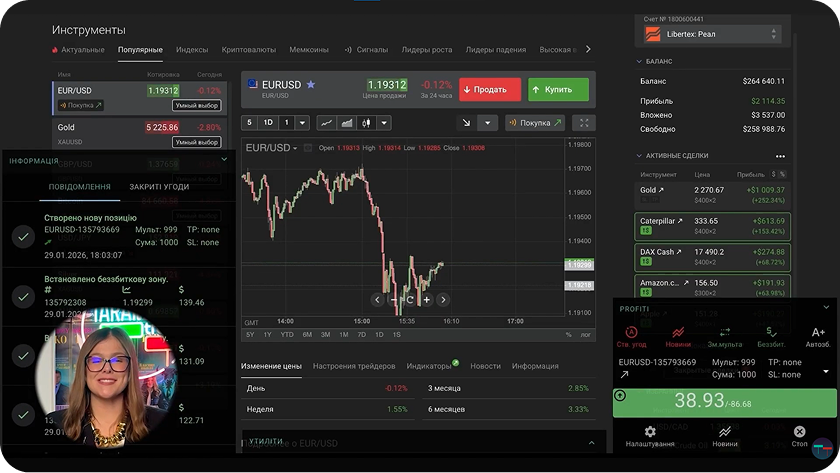
Task: Add EURUSD to favorites with star icon
Action: tap(311, 85)
